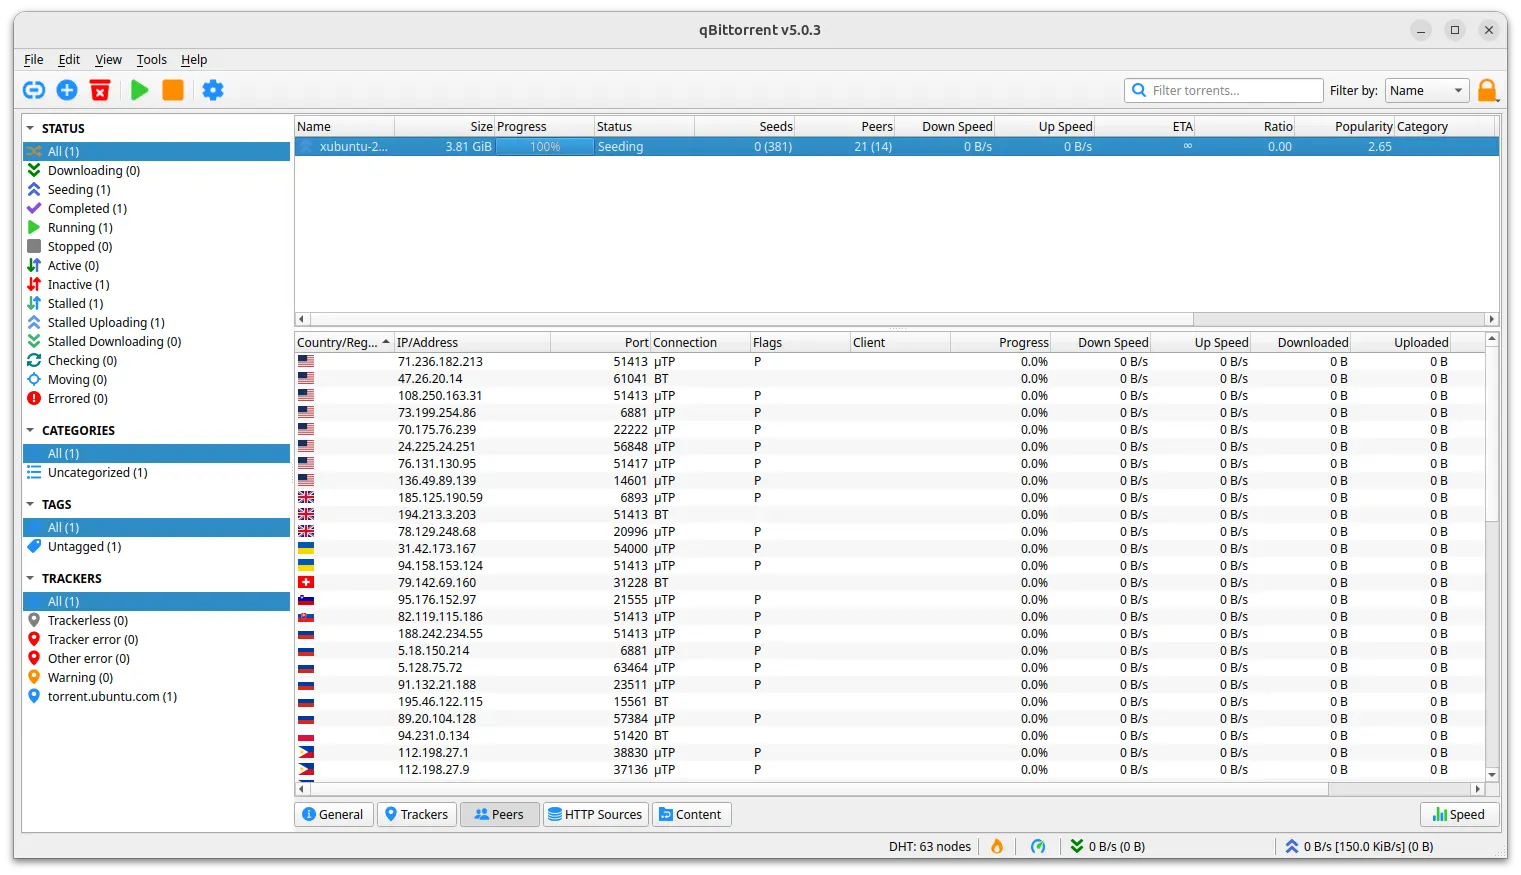Select the Moving (0) filter
The width and height of the screenshot is (1521, 875).
(x=156, y=380)
